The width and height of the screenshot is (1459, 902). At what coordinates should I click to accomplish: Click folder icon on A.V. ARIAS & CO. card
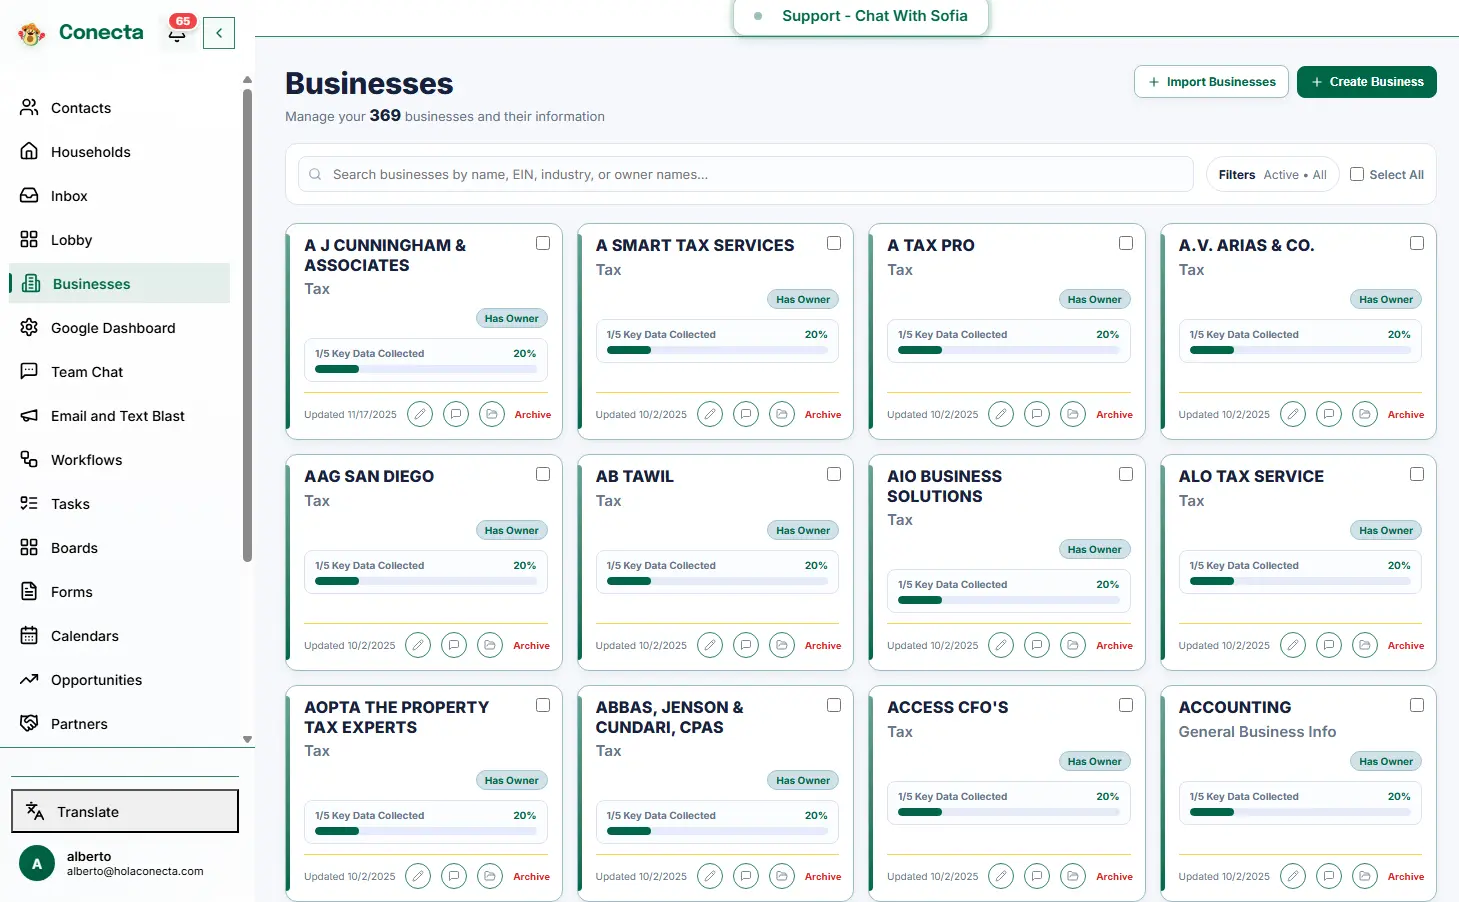click(1365, 414)
